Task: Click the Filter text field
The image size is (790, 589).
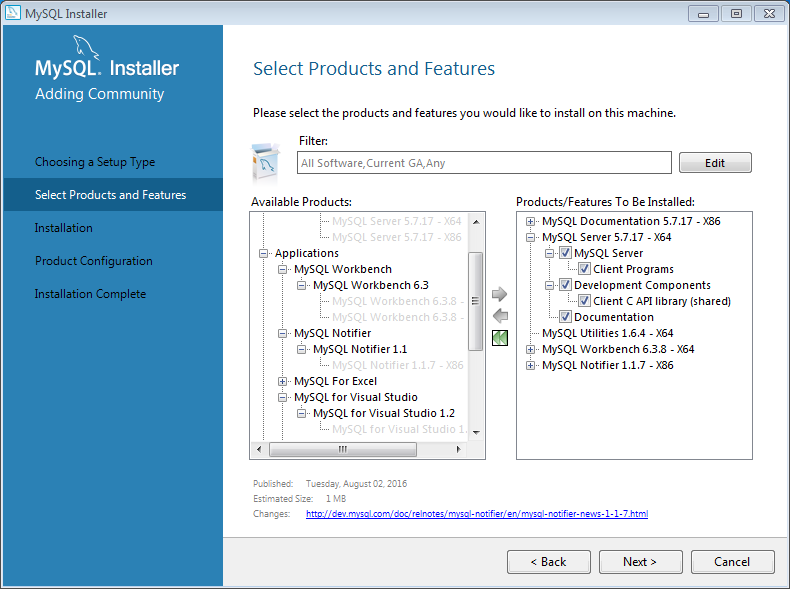Action: pos(484,163)
